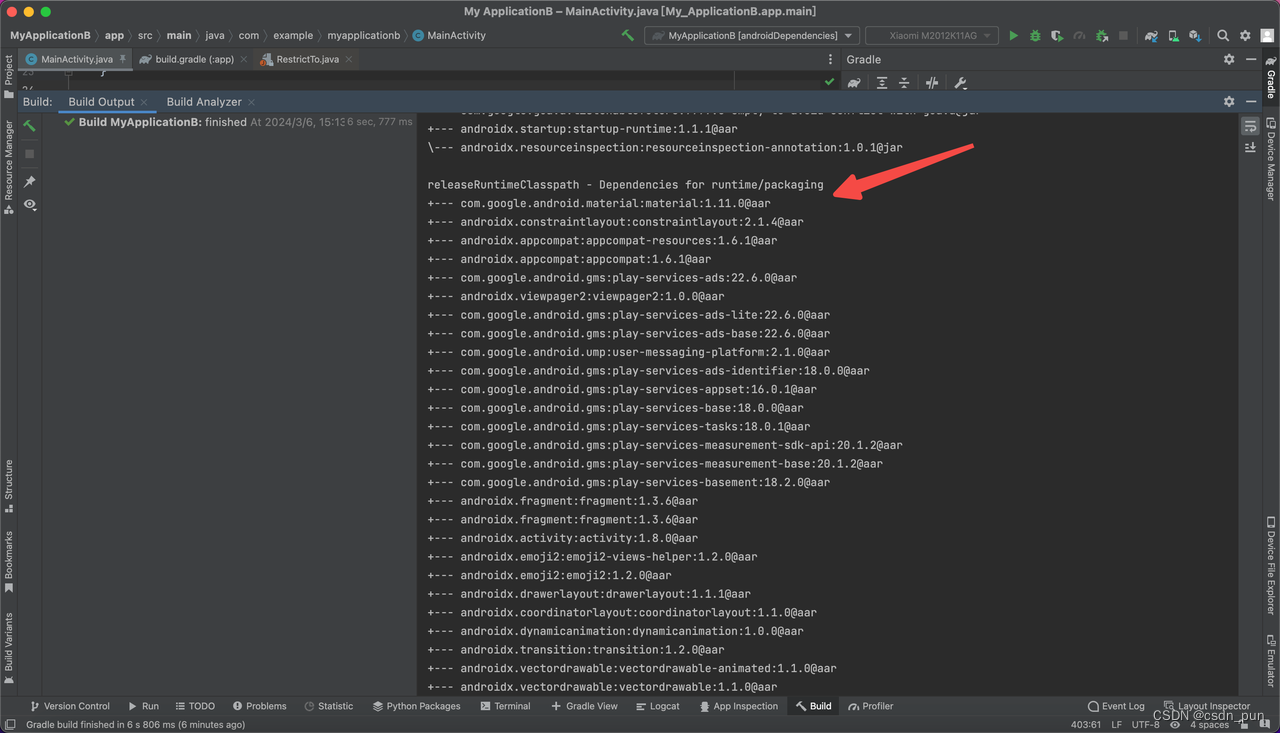
Task: Sync Project with Gradle Files icon
Action: (x=1151, y=35)
